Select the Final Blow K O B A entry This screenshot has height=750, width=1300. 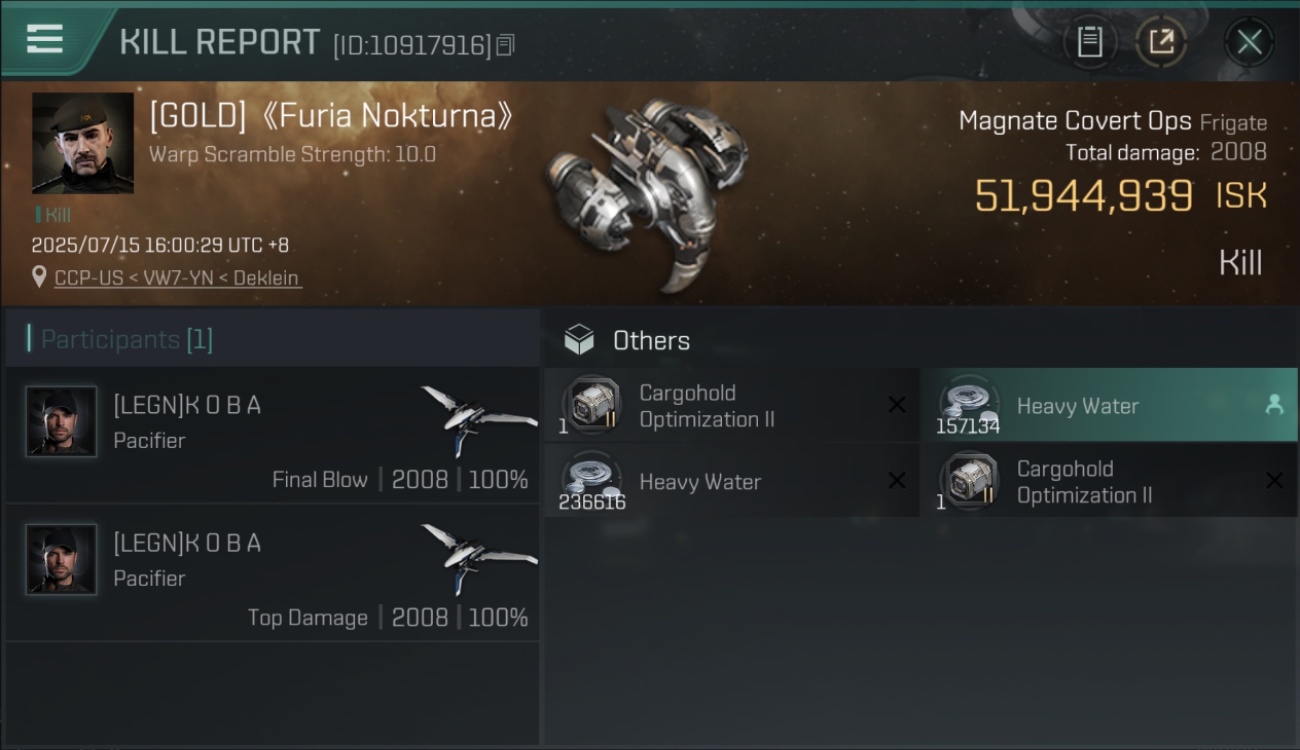pos(272,434)
